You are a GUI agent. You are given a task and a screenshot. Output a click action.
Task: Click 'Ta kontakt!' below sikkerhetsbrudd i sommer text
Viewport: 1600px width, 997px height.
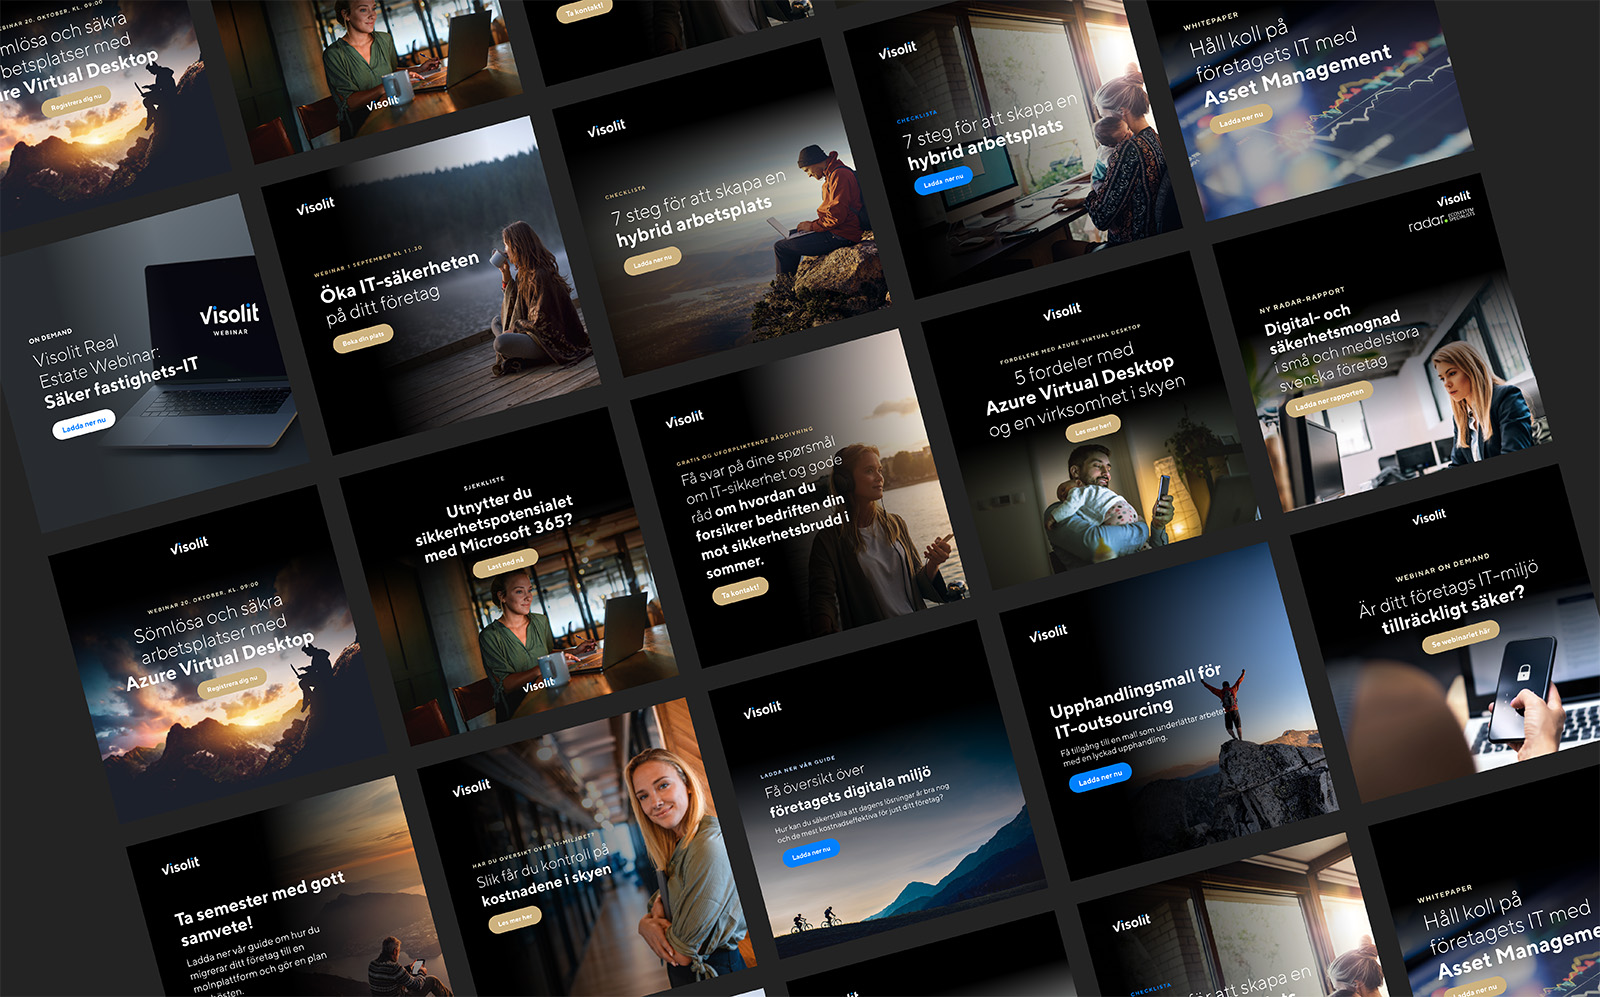tap(740, 591)
